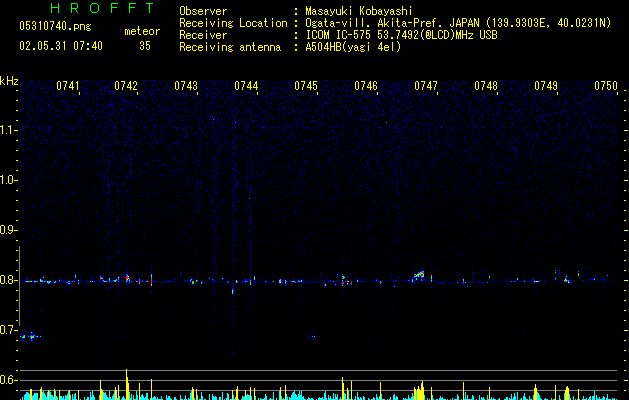Screen dimensions: 629x400
Task: Click the Observer field label
Action: 203,11
